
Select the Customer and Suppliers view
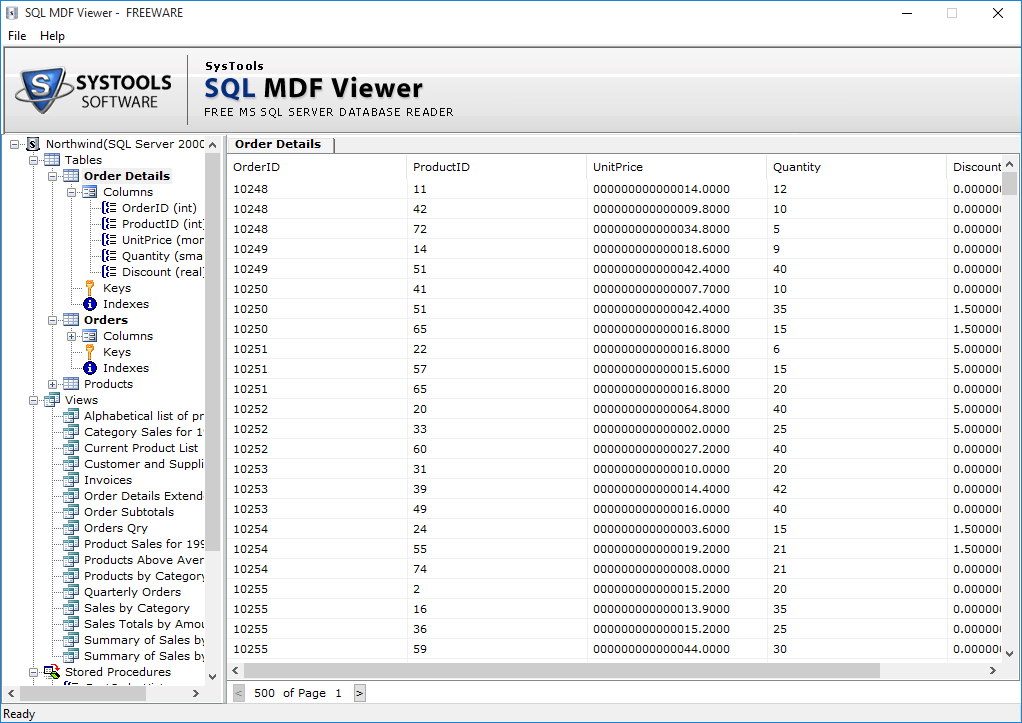(143, 464)
